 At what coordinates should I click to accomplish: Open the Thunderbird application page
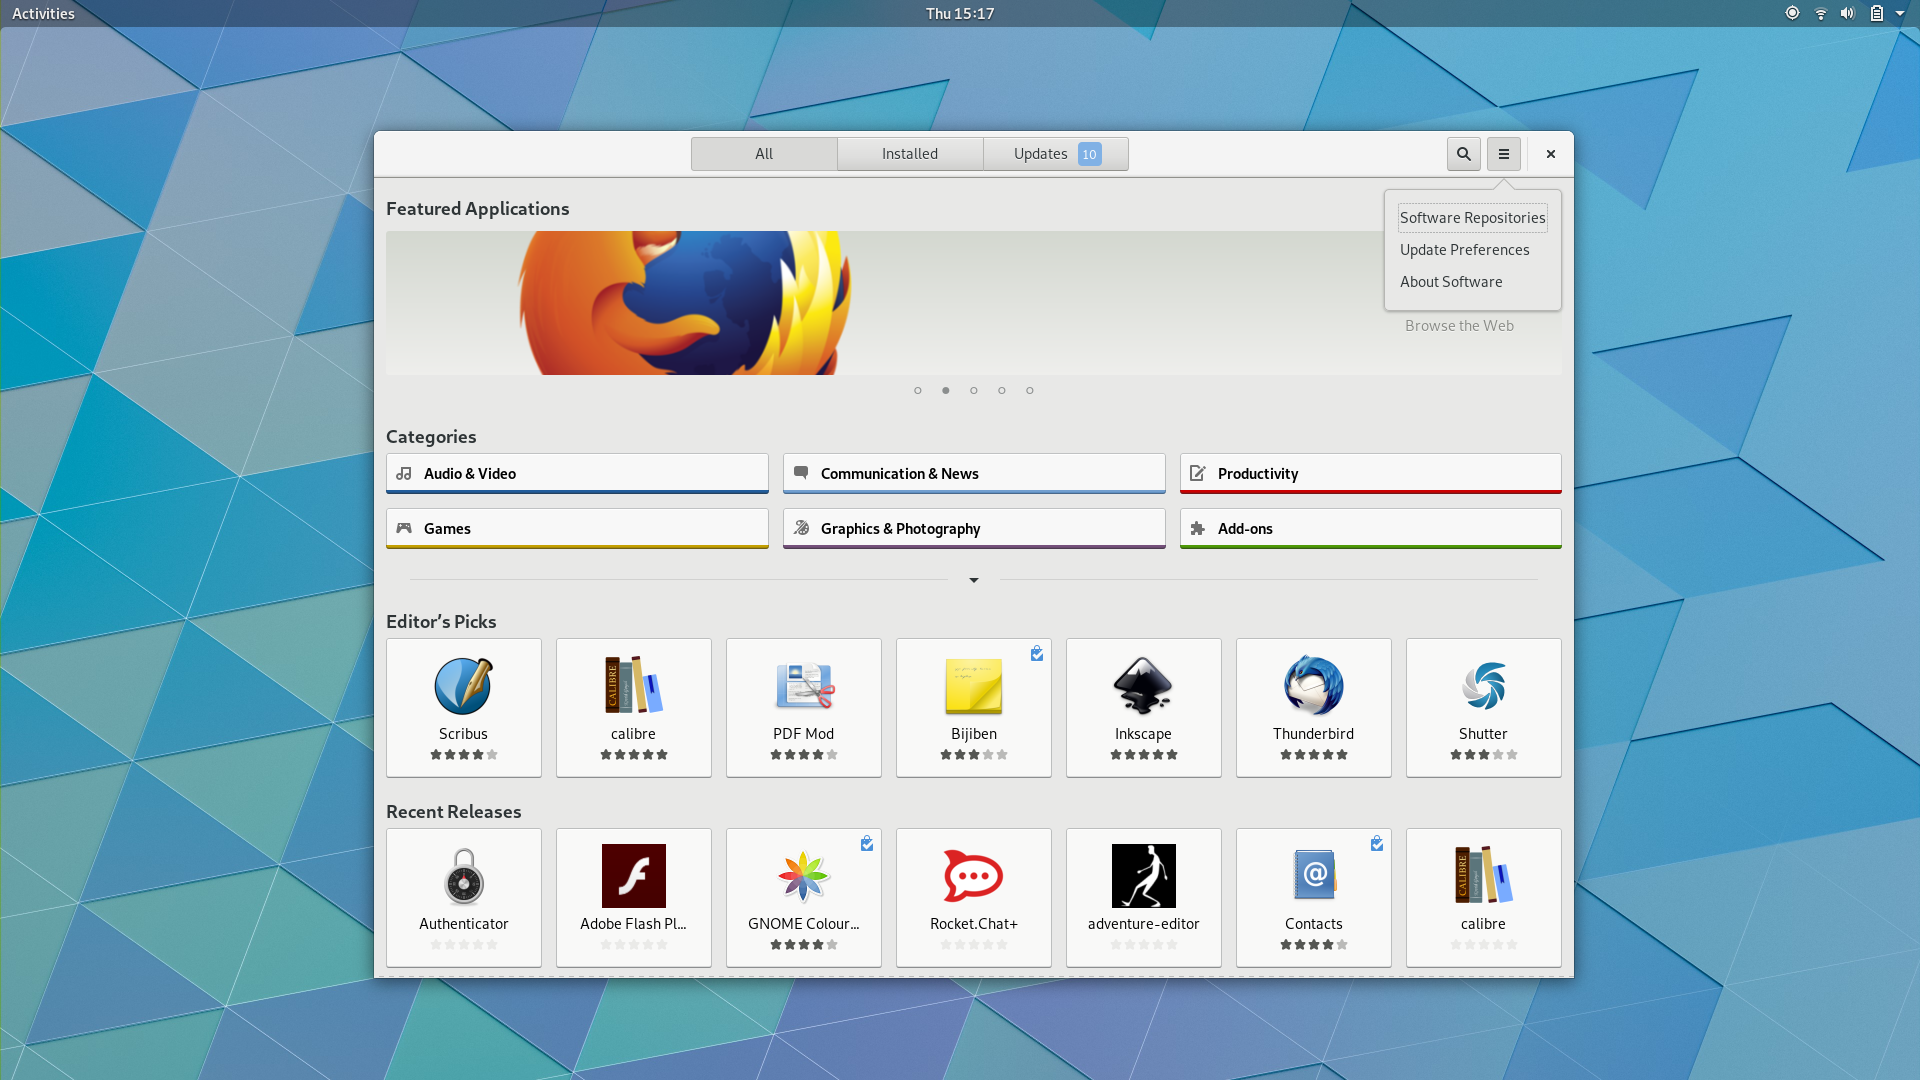point(1313,707)
